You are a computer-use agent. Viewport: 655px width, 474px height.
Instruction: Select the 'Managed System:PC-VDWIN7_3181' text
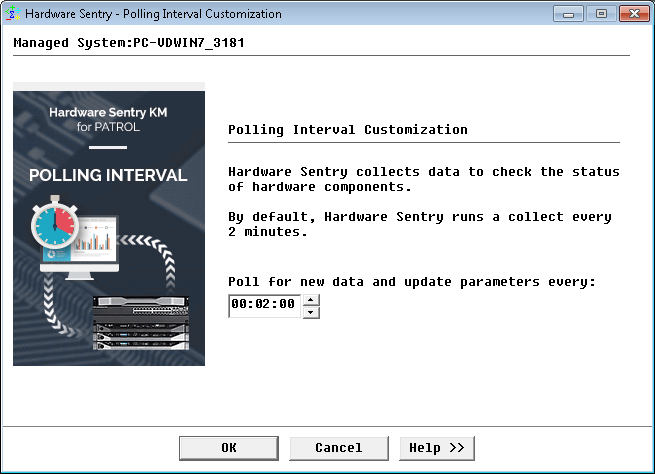tap(129, 43)
